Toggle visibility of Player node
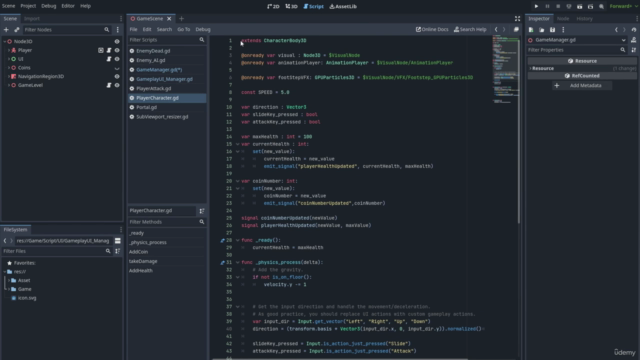Image resolution: width=640 pixels, height=360 pixels. pos(117,50)
